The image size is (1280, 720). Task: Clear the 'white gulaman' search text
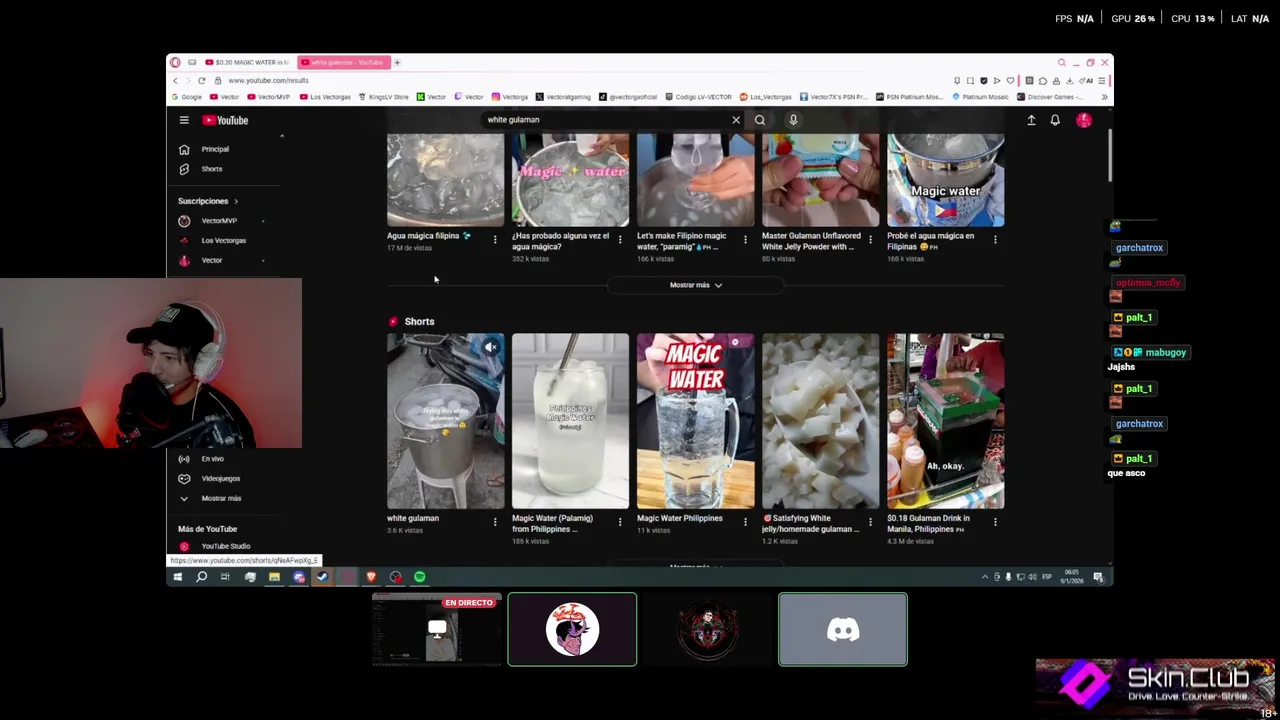tap(736, 120)
